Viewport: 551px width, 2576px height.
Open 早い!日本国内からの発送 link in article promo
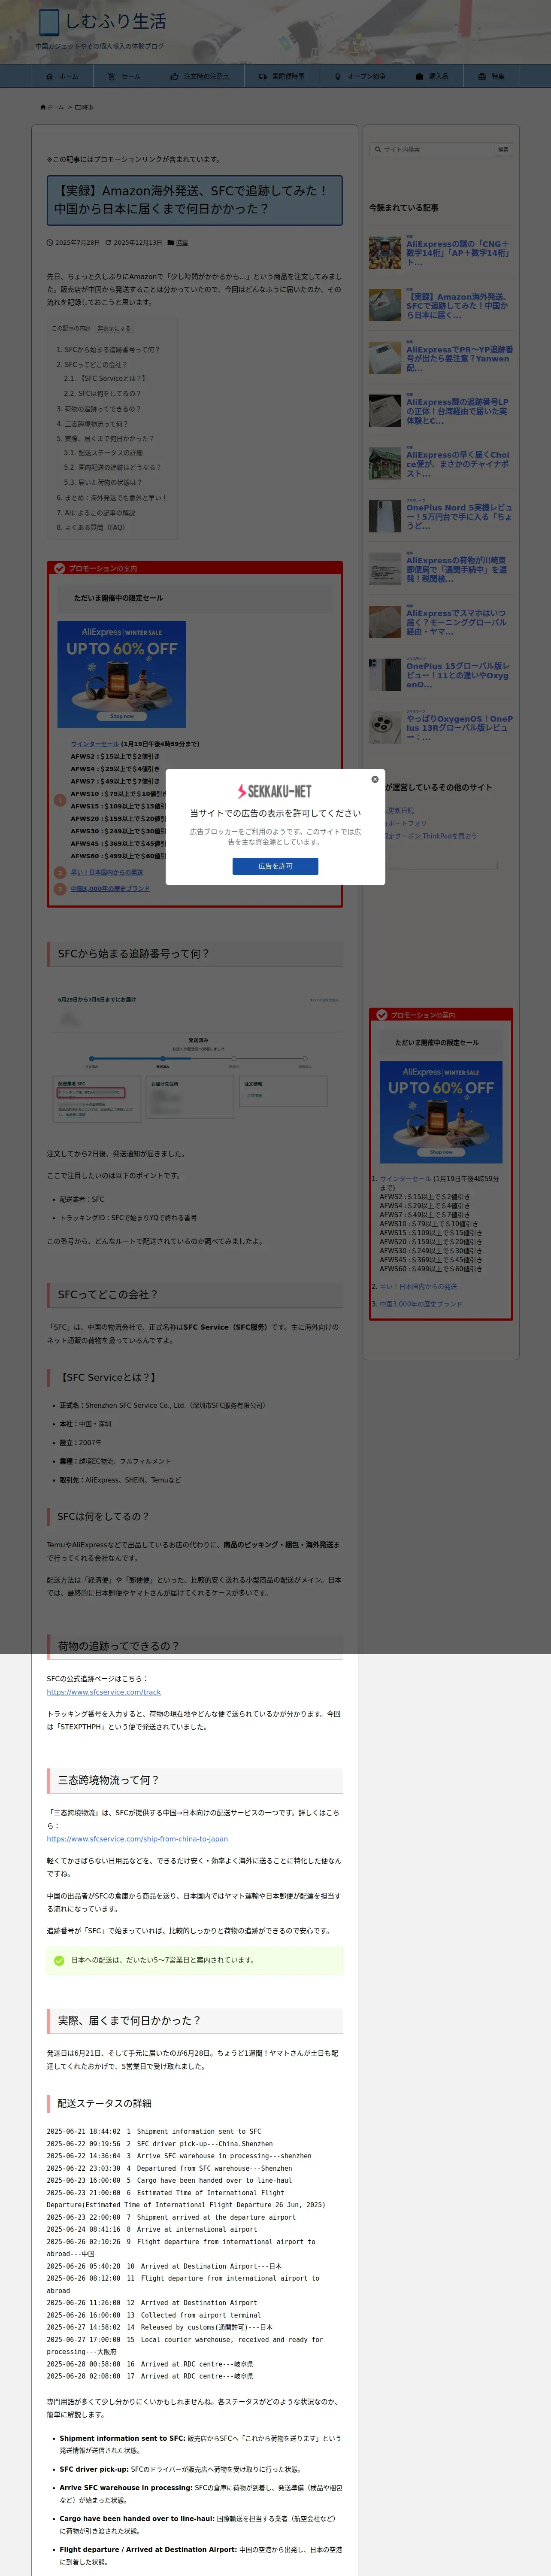106,872
